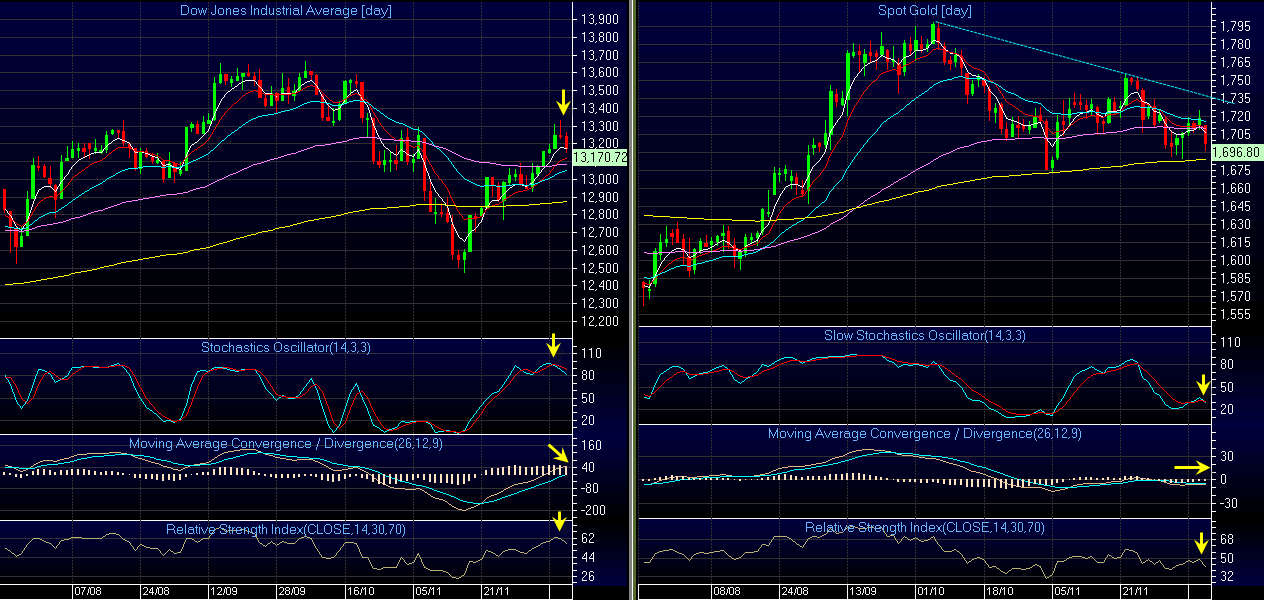Click the Dow current price label 13,170.72

pyautogui.click(x=599, y=157)
